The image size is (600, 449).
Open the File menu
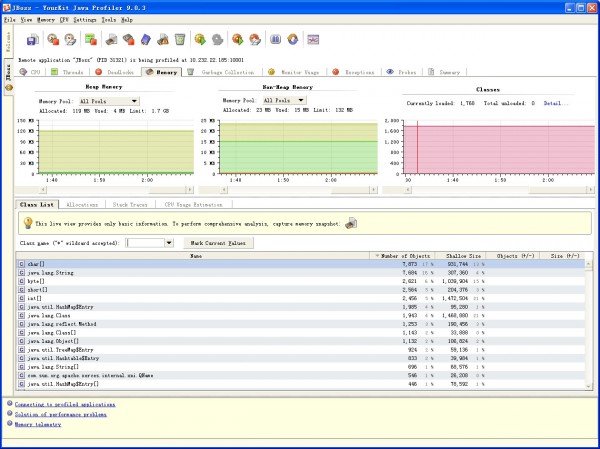point(10,20)
